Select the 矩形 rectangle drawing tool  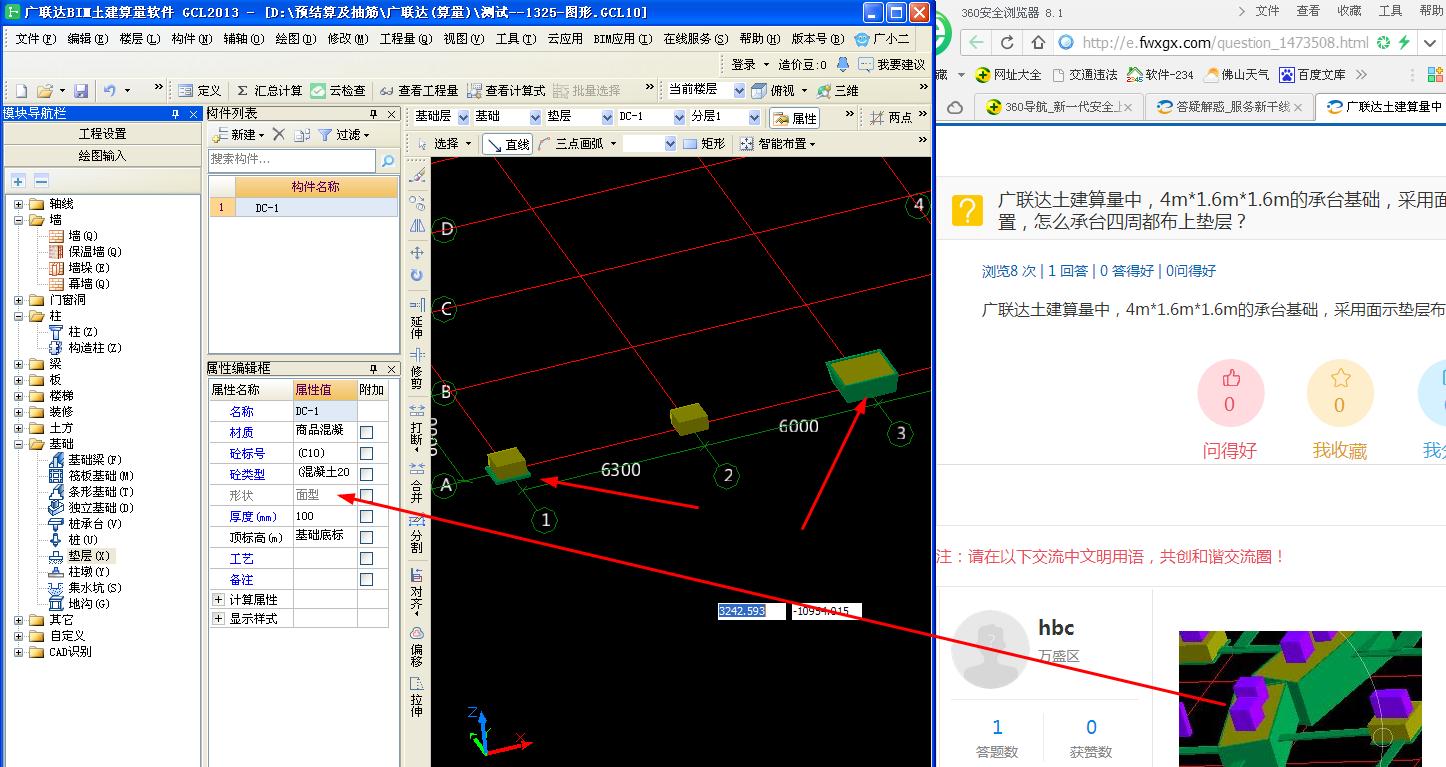click(704, 144)
